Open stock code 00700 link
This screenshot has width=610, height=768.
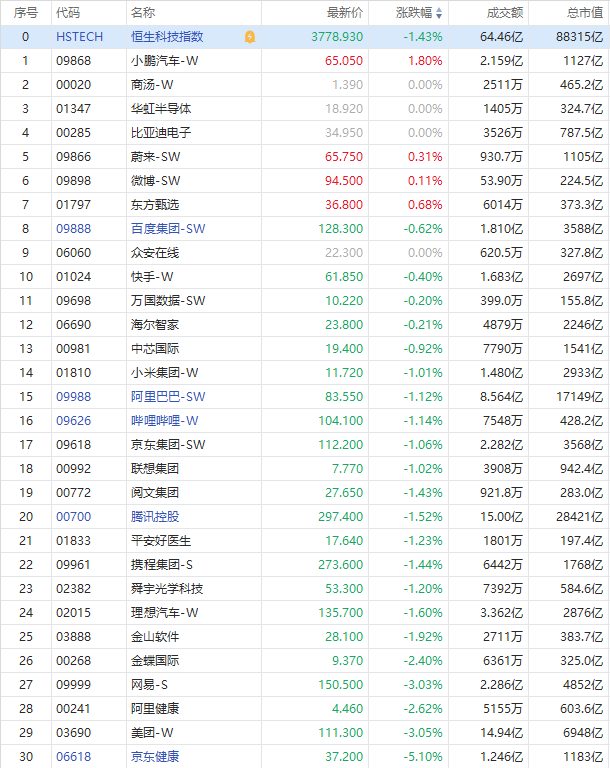(73, 517)
